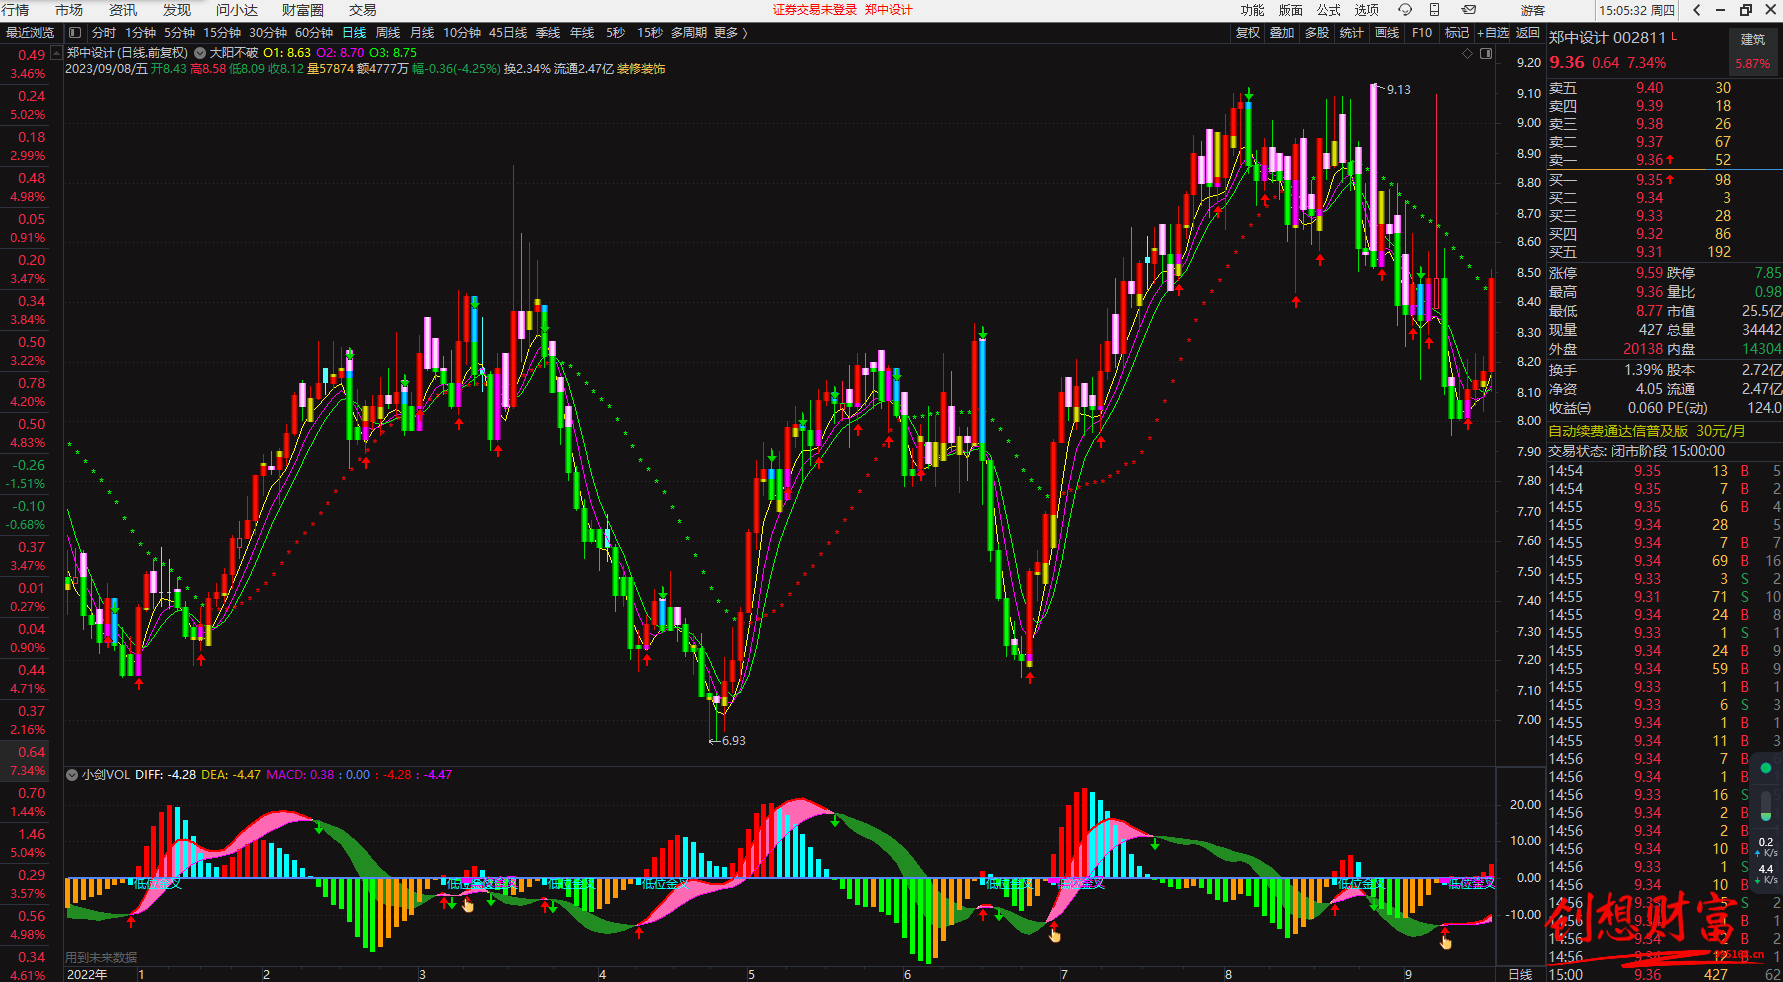
Task: Open the 资讯 menu
Action: pyautogui.click(x=123, y=10)
